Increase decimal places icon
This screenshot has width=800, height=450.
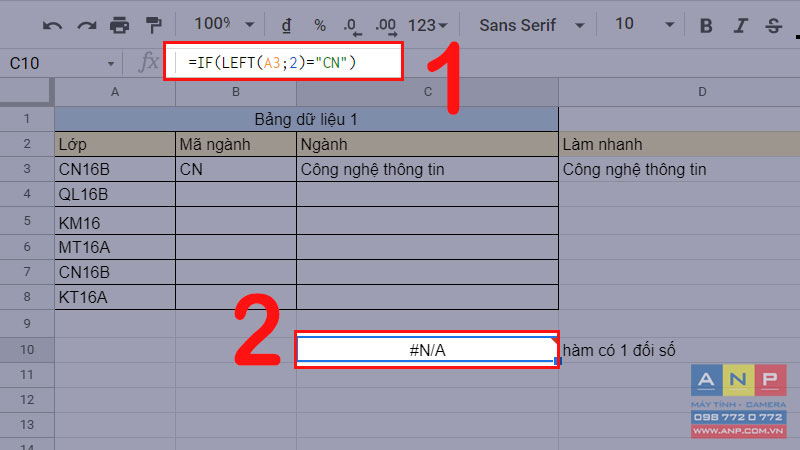pyautogui.click(x=386, y=26)
